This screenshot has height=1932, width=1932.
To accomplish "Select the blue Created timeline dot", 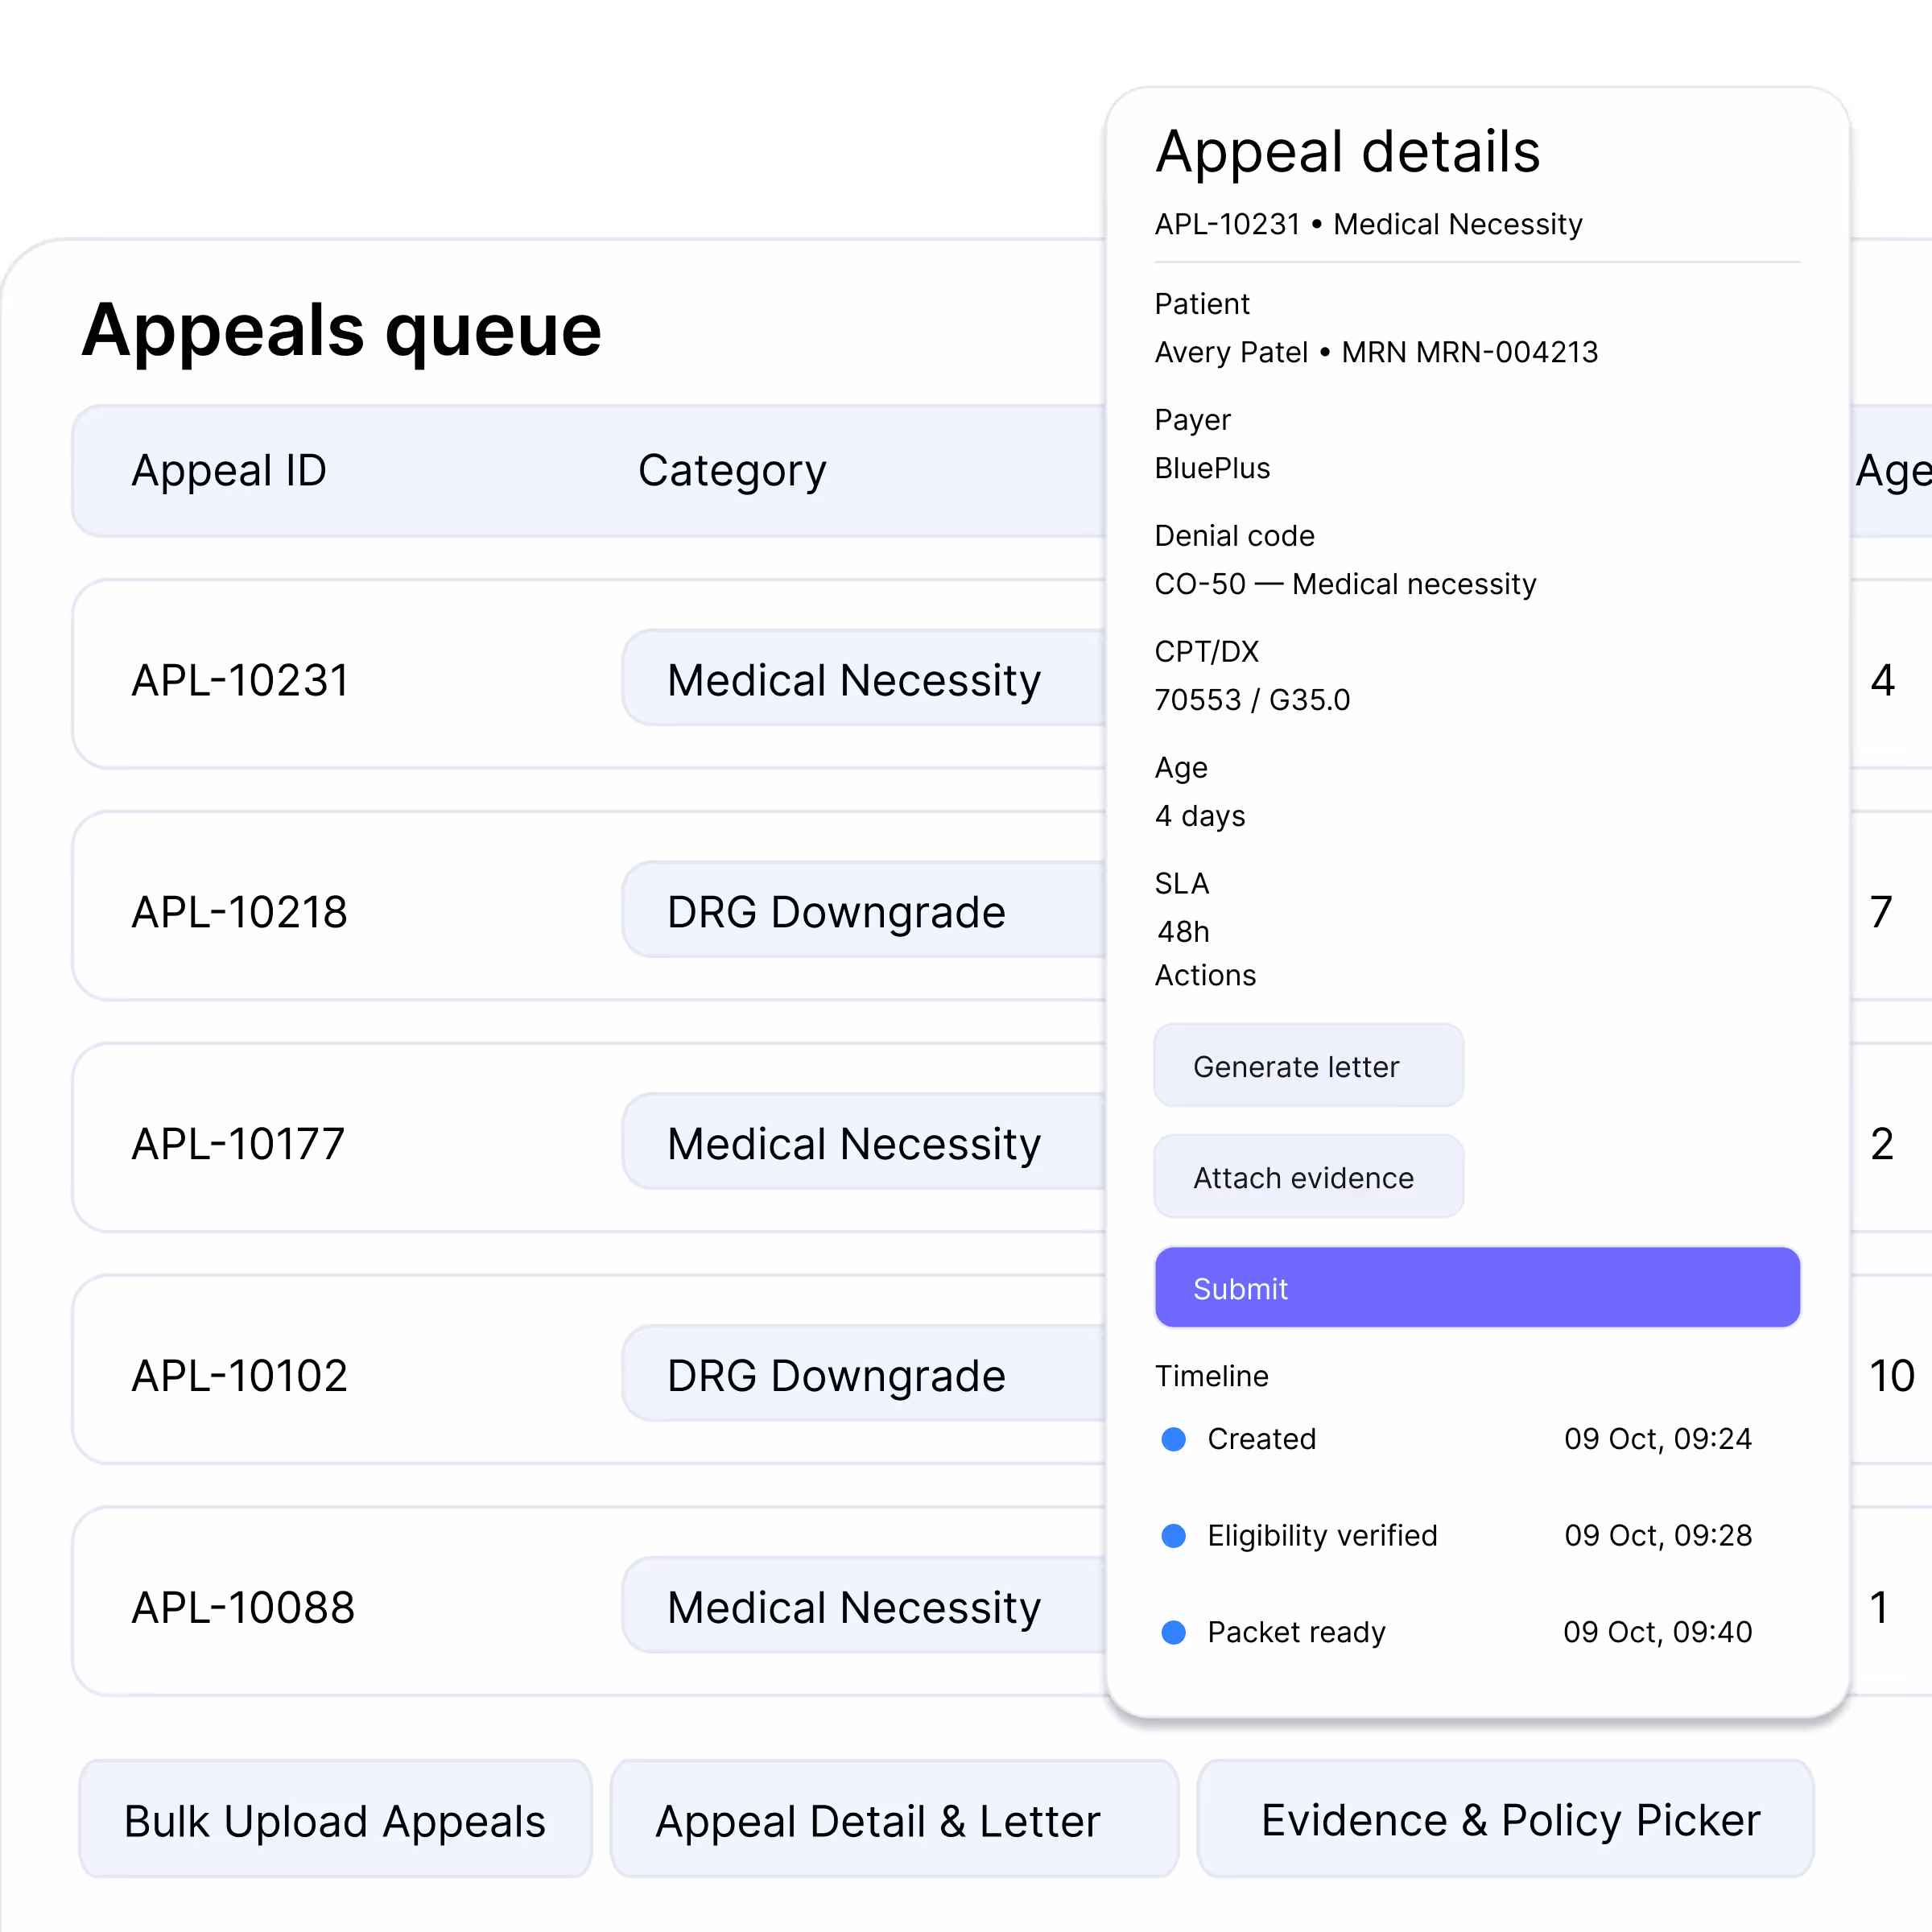I will point(1173,1439).
